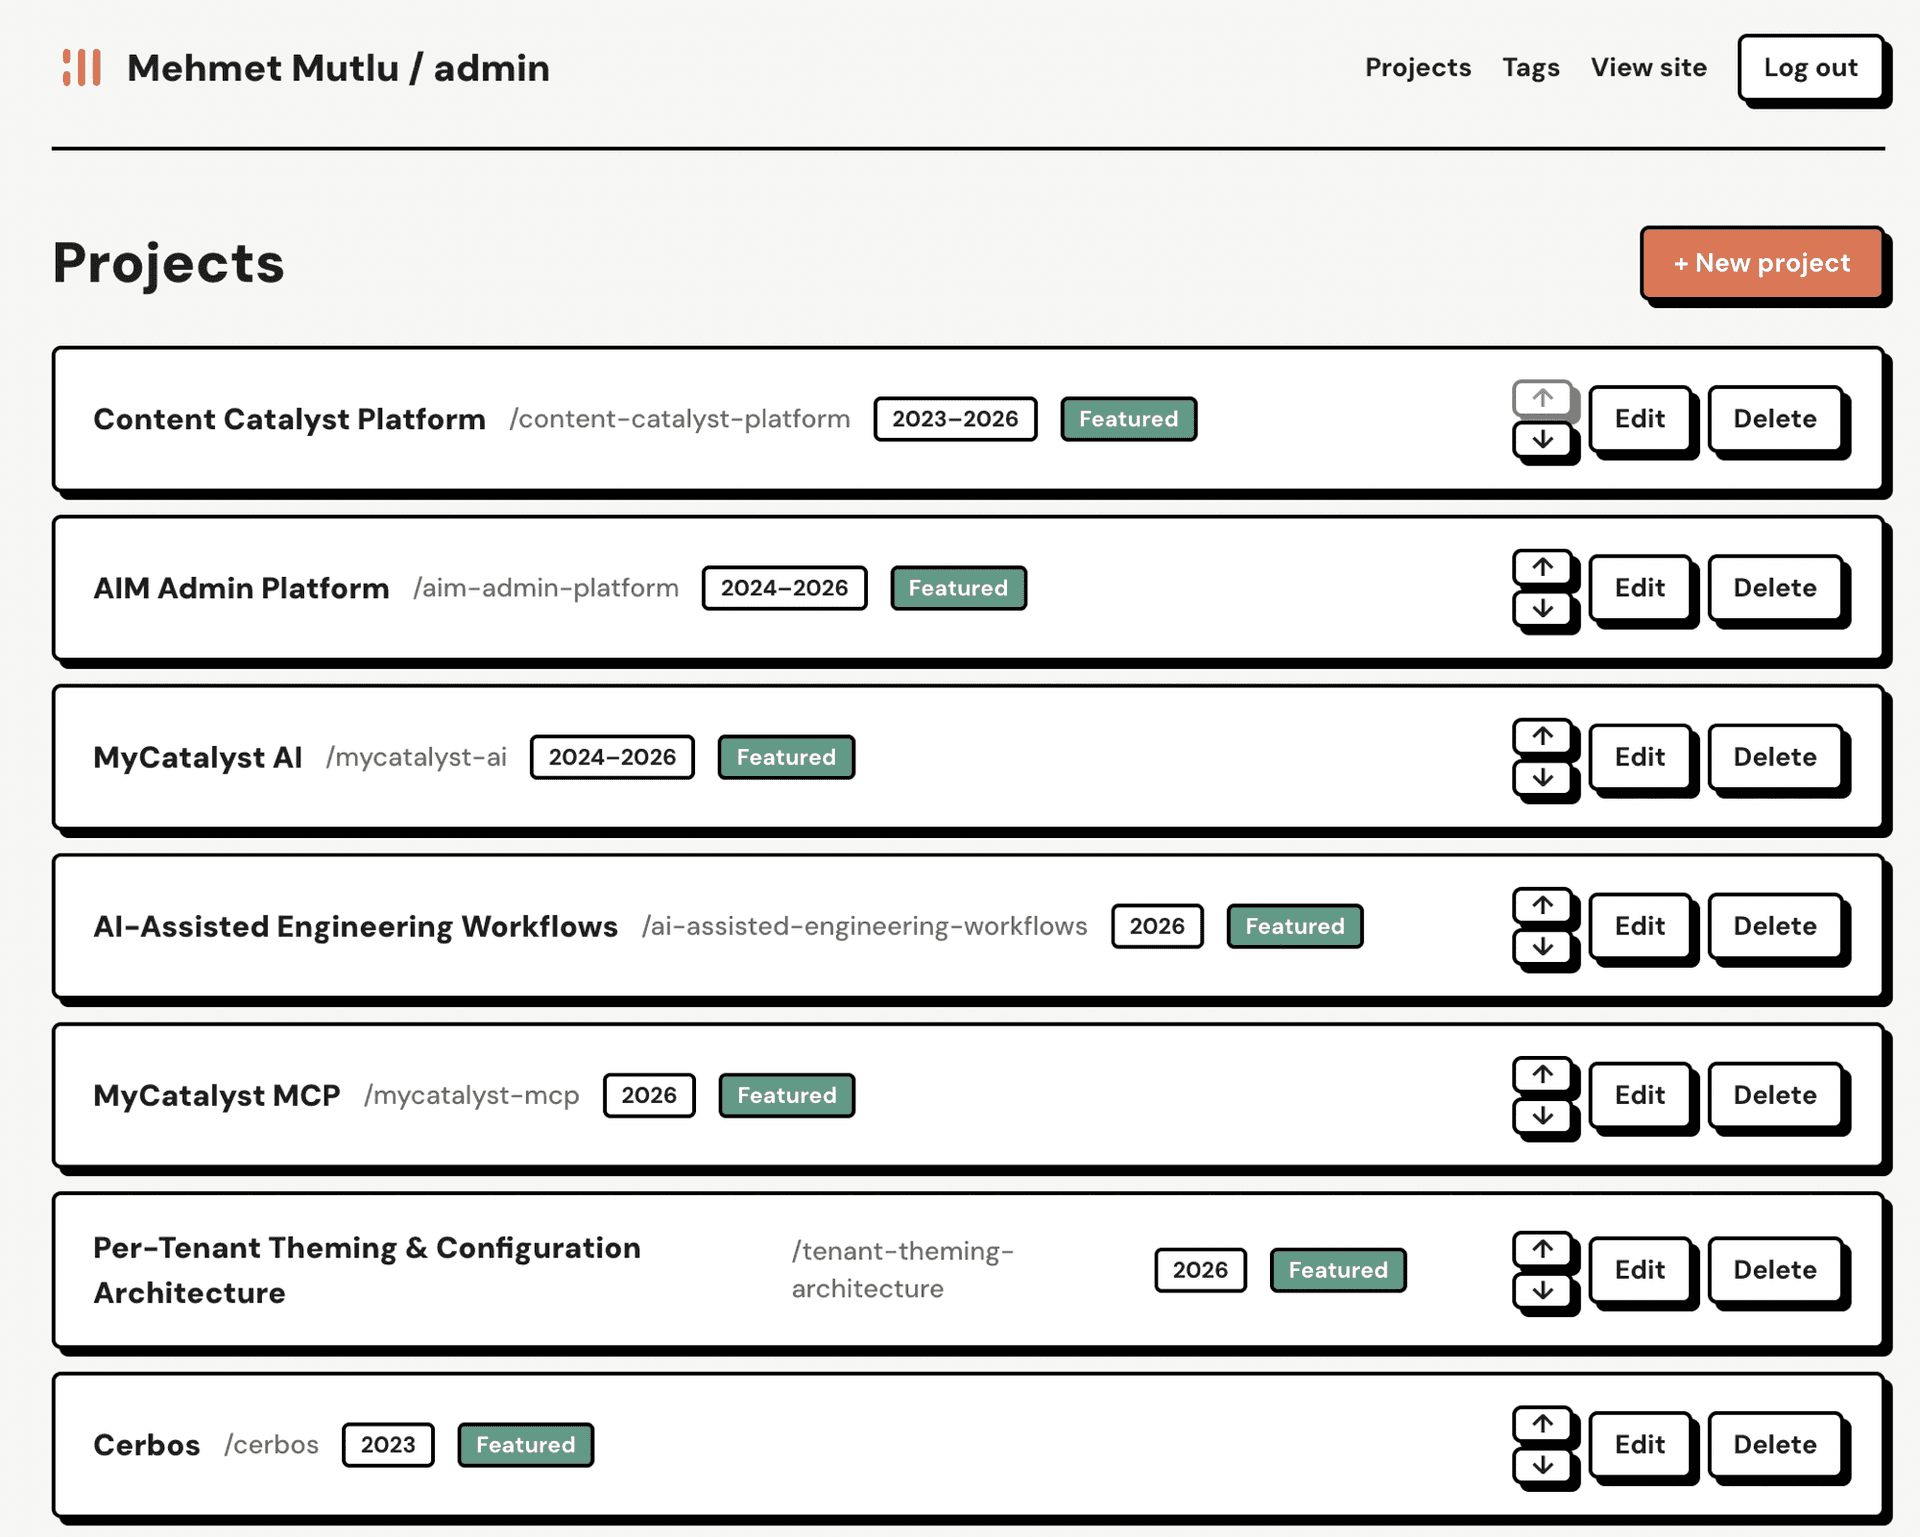Click the /mycatalyst-mcp slug text
The width and height of the screenshot is (1920, 1537).
[472, 1095]
